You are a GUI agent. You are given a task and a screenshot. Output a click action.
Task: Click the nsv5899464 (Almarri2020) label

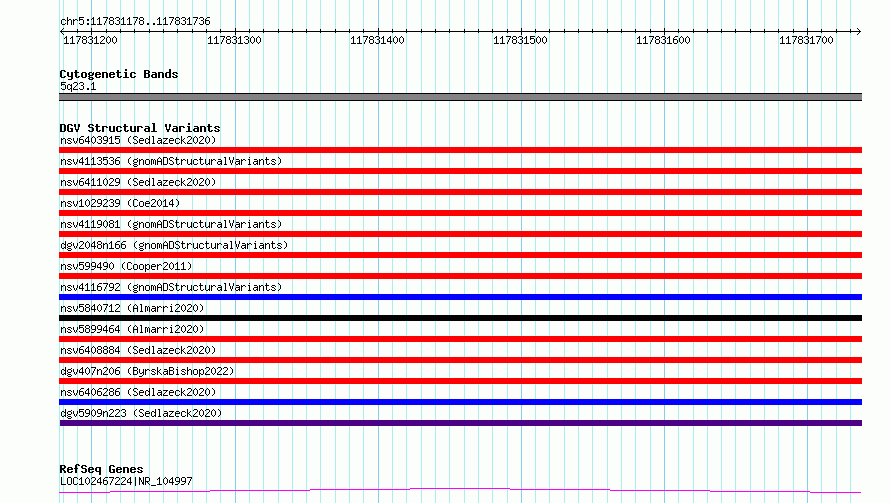pos(132,329)
